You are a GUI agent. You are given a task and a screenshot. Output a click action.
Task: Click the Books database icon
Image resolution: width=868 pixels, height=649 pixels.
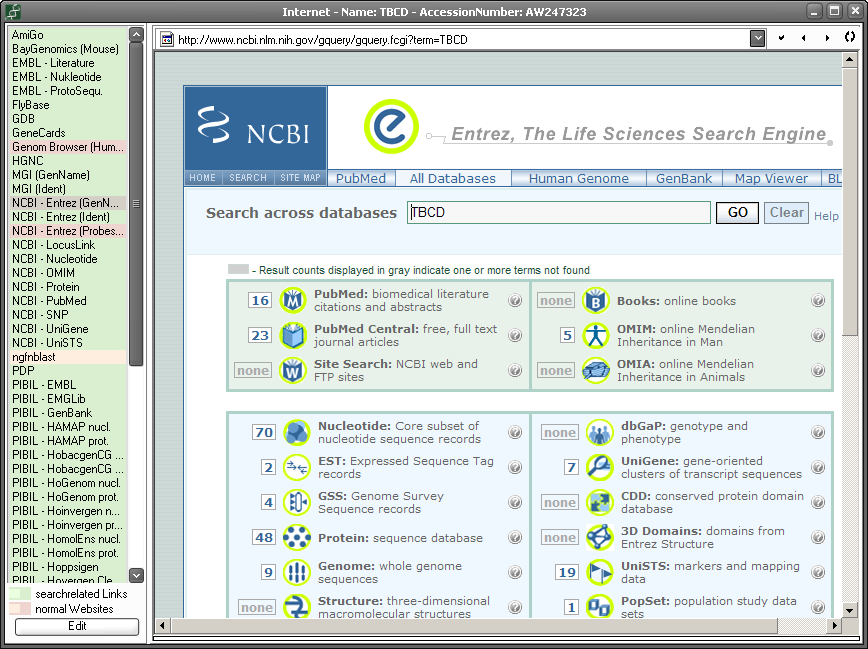click(596, 301)
